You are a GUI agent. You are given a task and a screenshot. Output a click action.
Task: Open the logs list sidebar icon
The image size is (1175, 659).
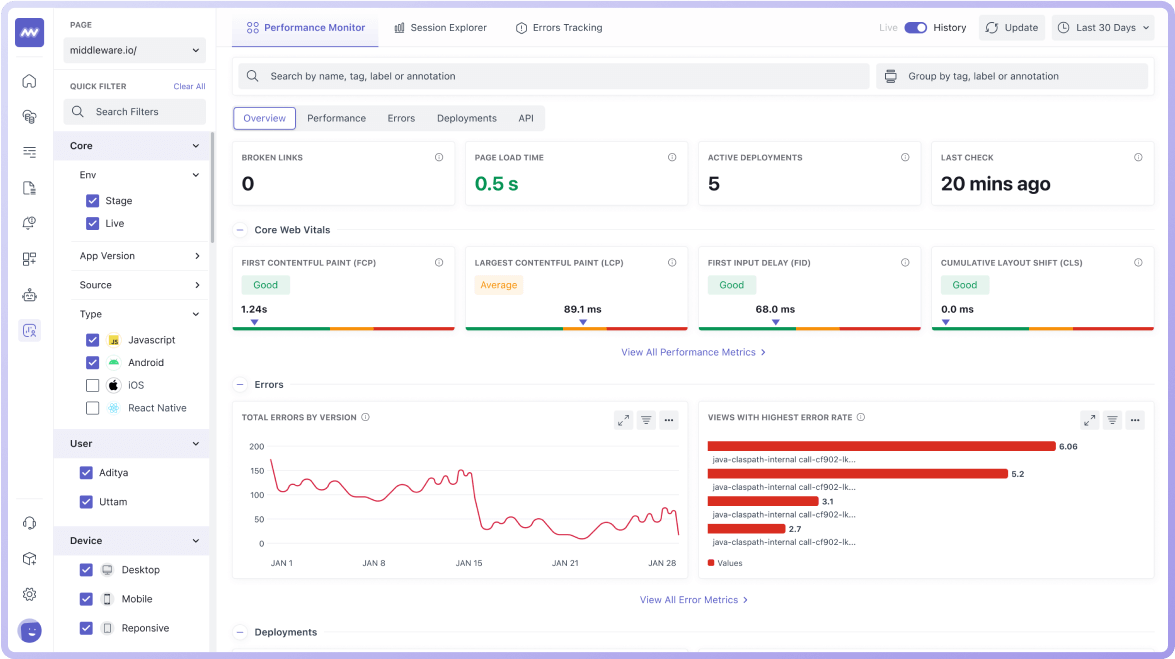[29, 152]
